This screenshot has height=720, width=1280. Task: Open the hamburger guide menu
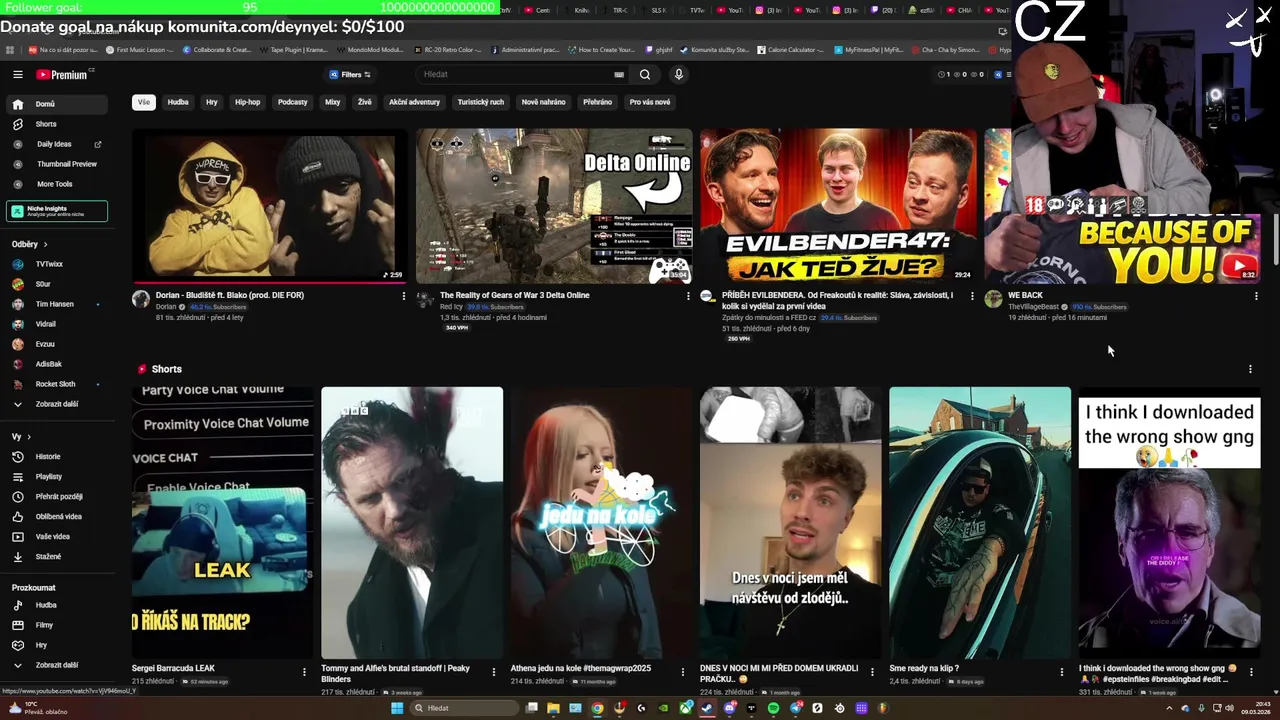click(18, 75)
